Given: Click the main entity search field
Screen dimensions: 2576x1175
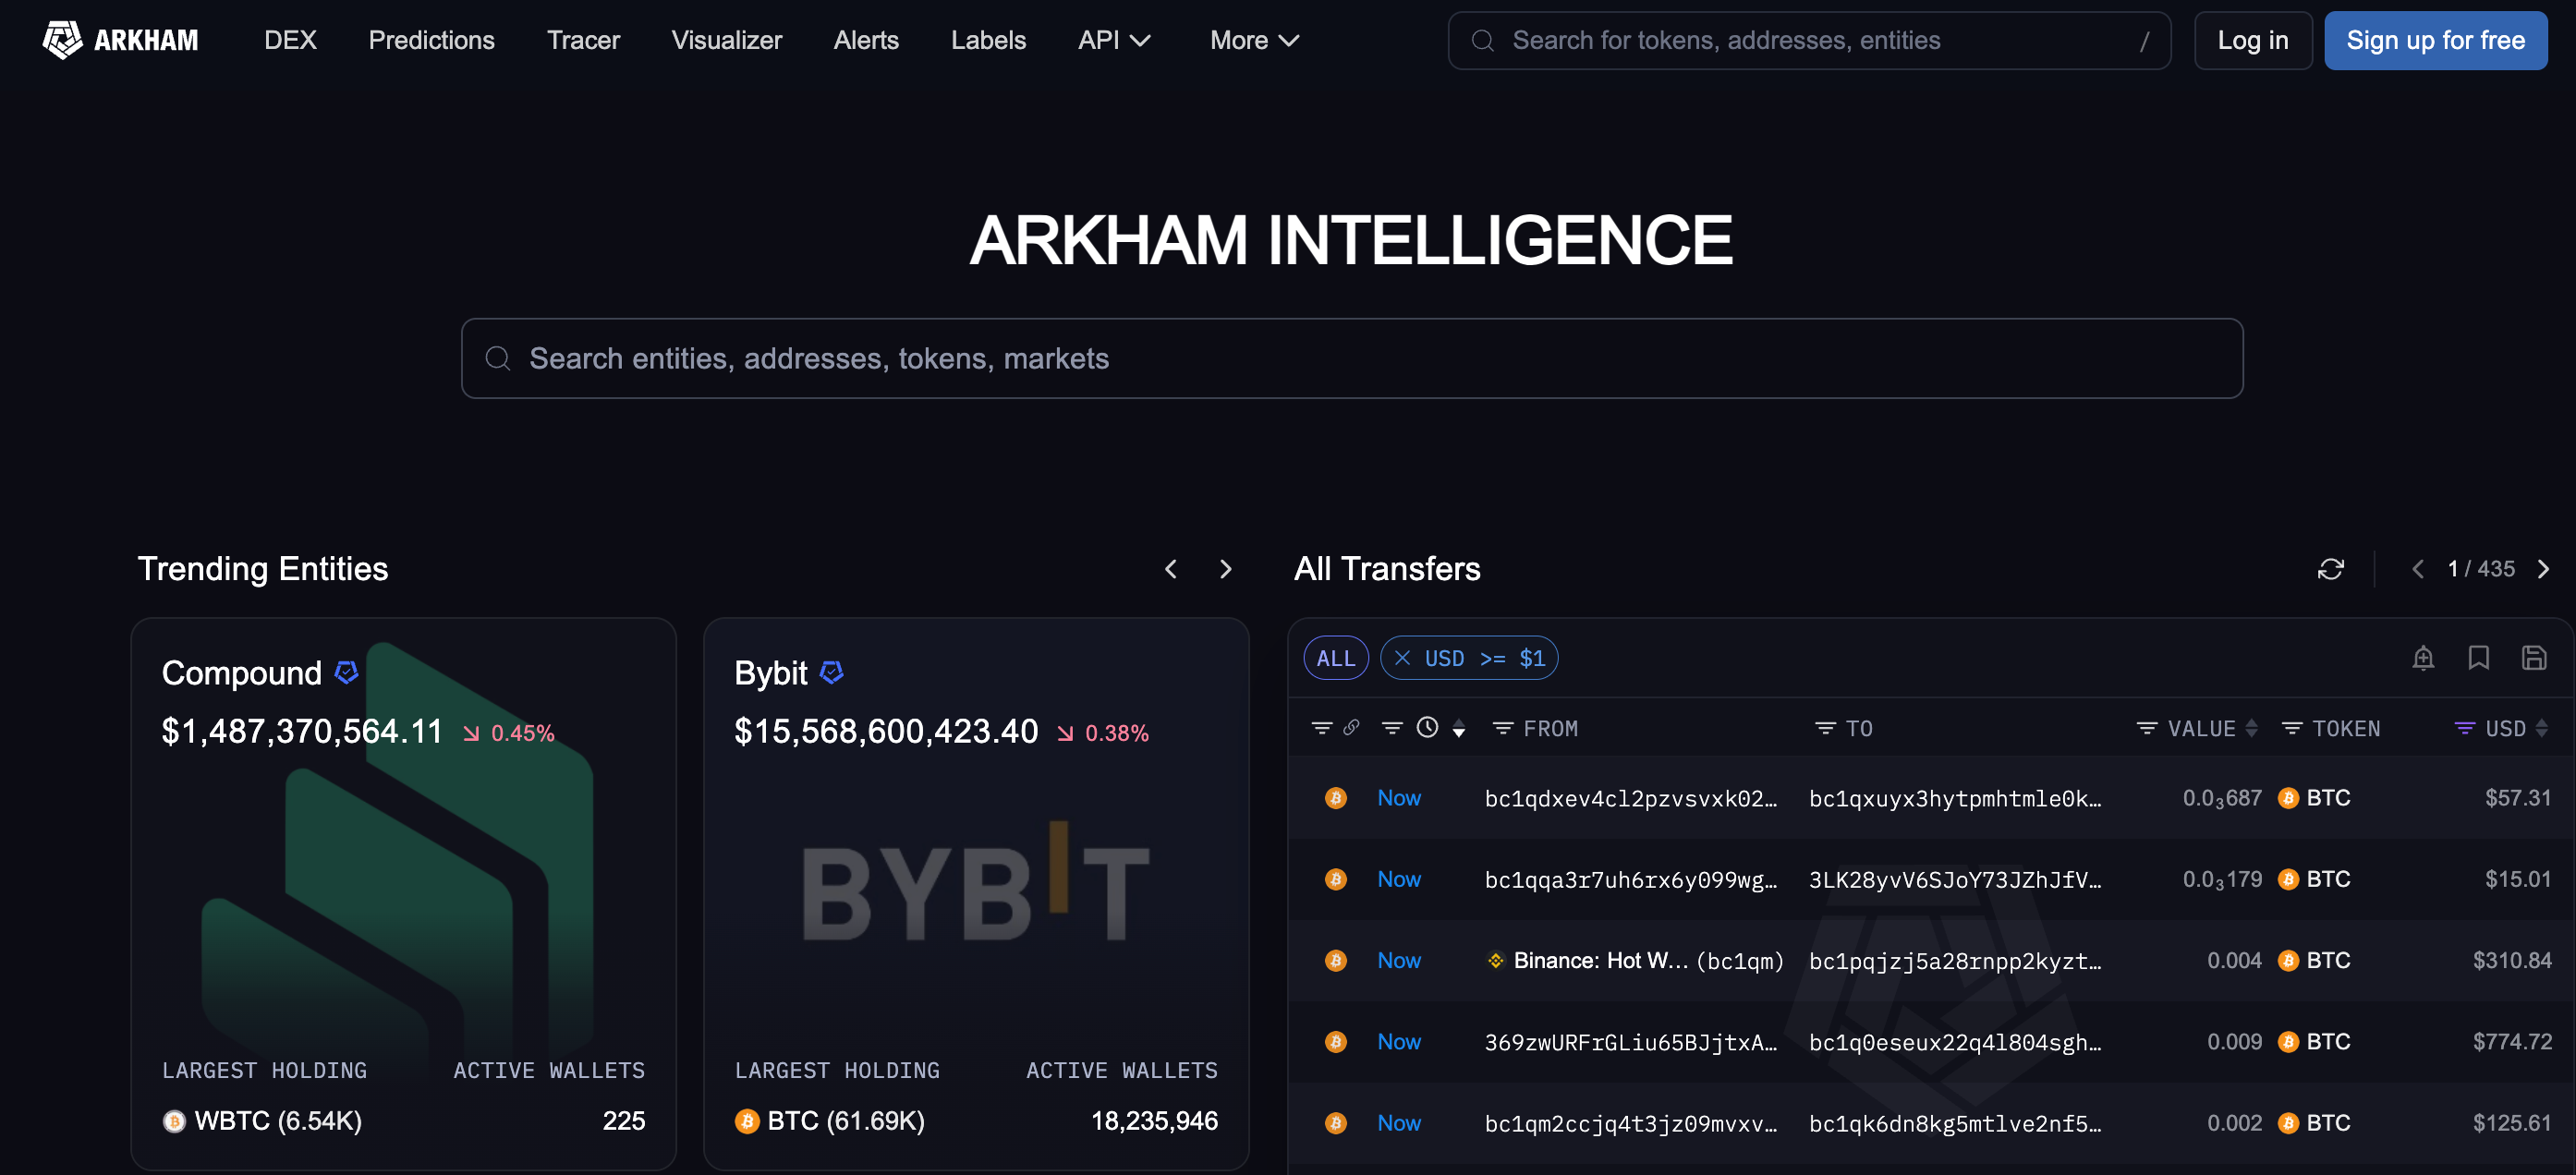Looking at the screenshot, I should [x=1352, y=358].
